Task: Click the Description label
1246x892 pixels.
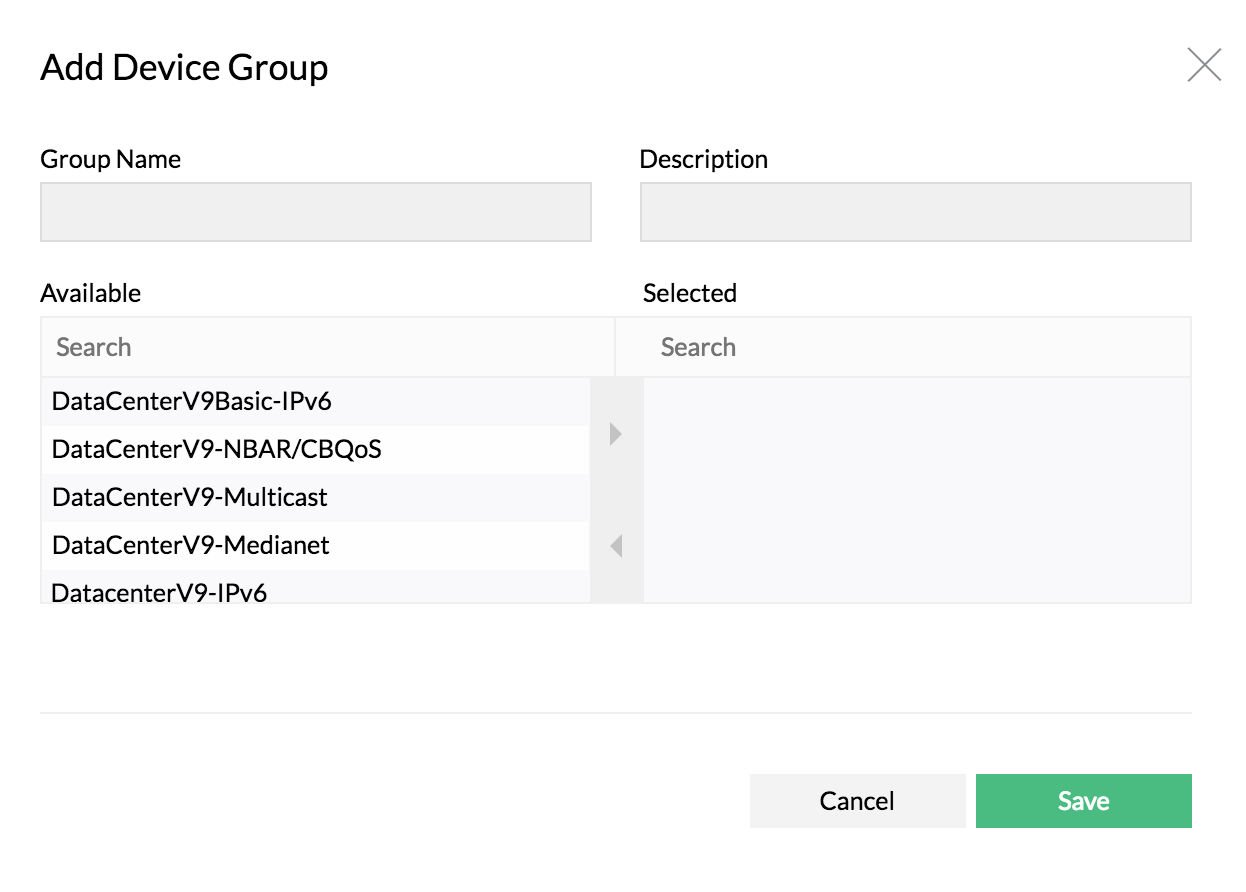Action: (704, 159)
